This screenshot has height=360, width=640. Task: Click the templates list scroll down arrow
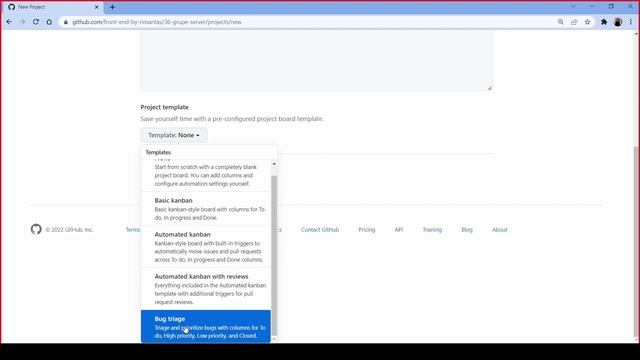click(x=274, y=339)
